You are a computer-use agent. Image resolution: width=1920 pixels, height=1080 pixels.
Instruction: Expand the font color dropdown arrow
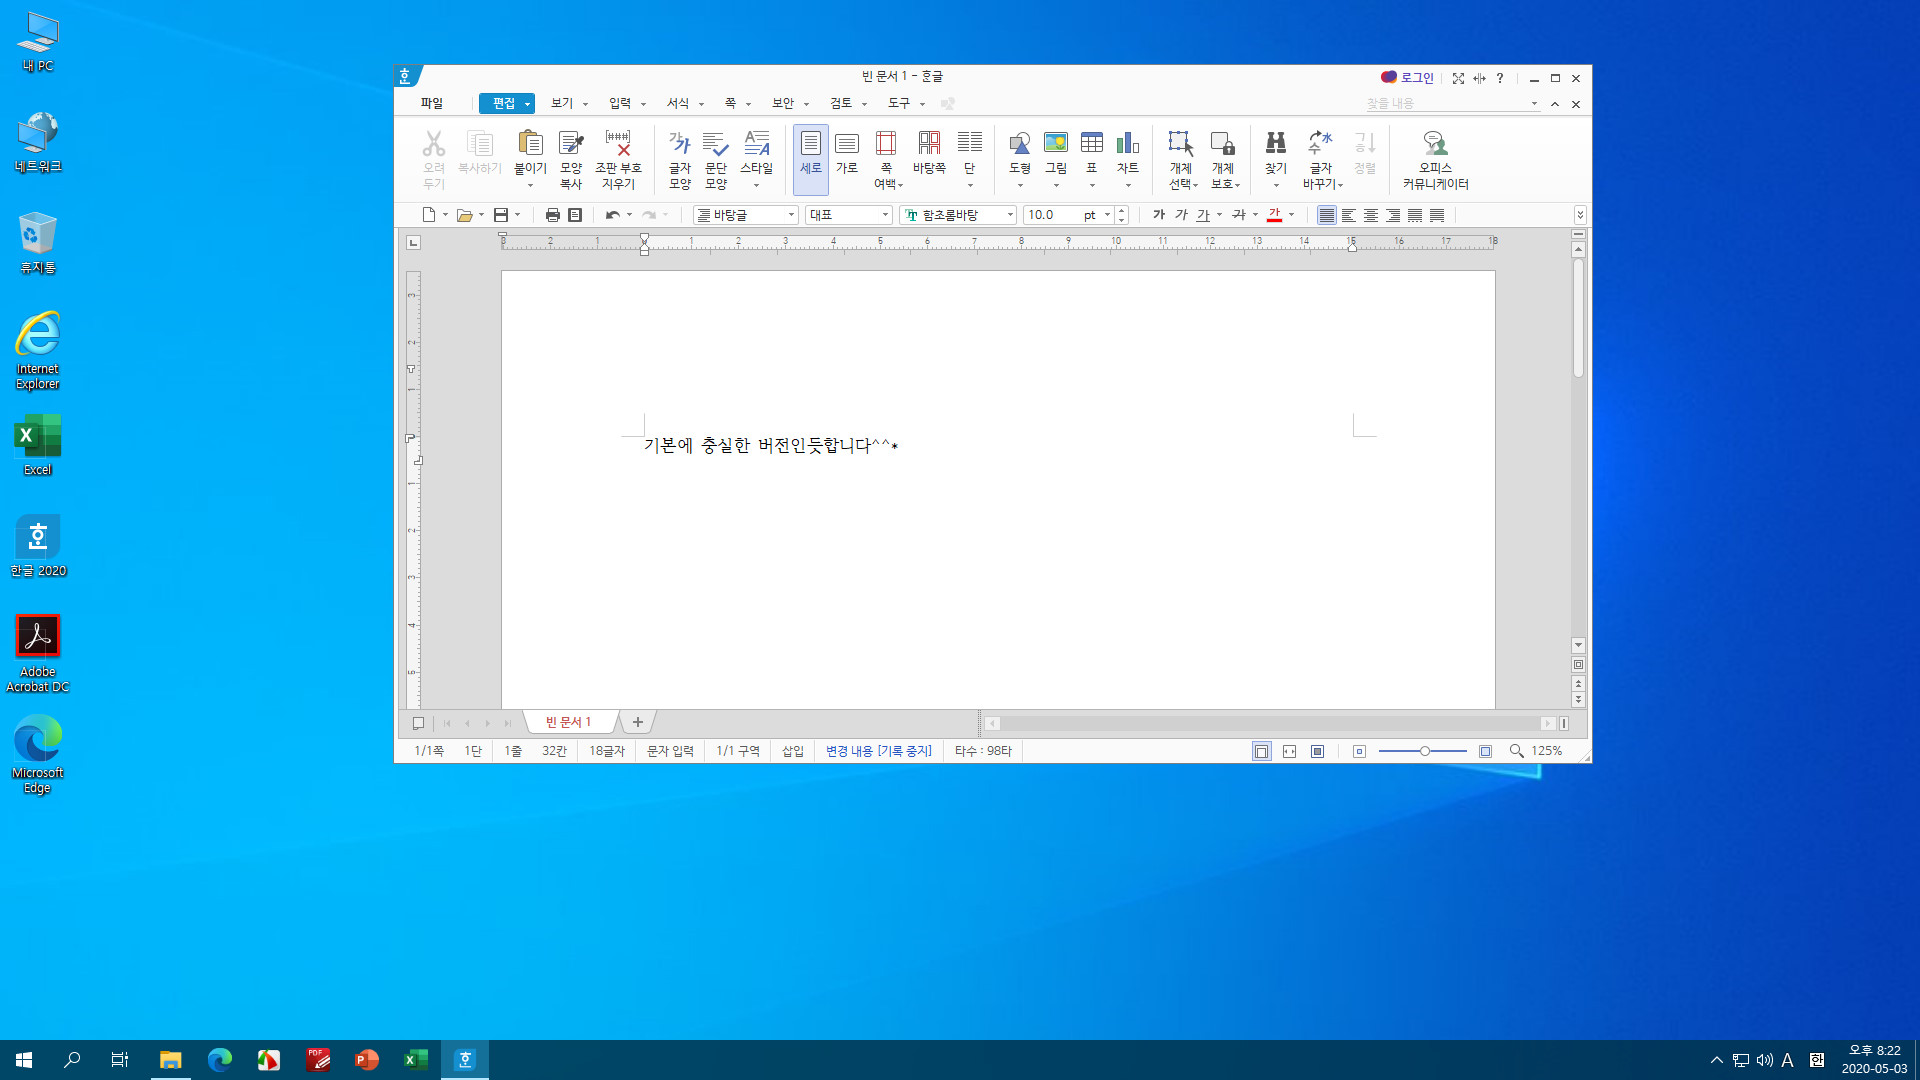(x=1292, y=215)
